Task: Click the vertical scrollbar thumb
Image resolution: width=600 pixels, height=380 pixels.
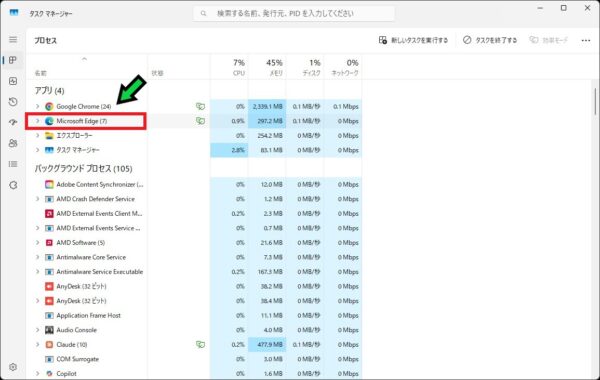Action: pos(595,101)
